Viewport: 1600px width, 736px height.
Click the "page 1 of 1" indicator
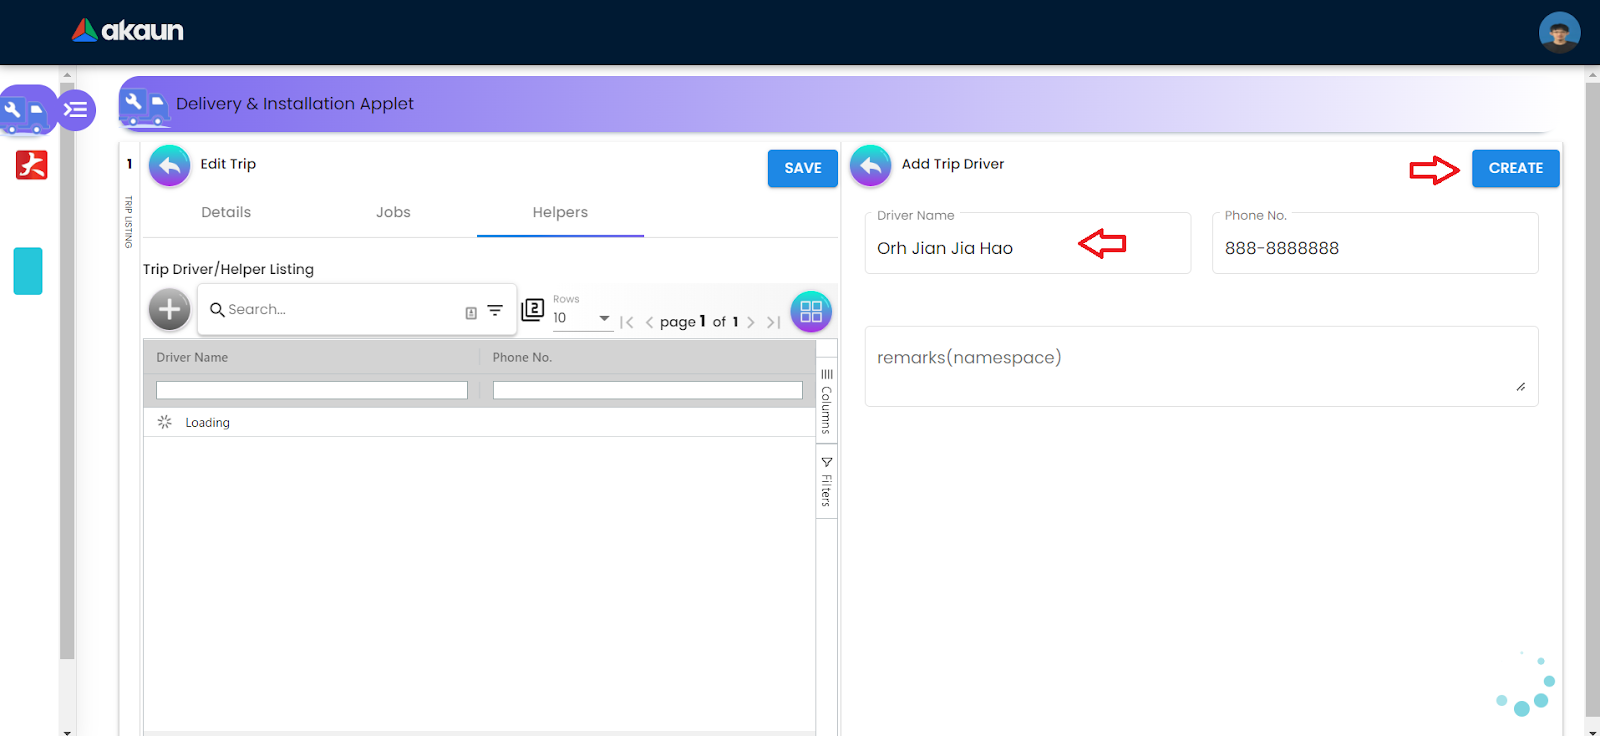coord(699,322)
